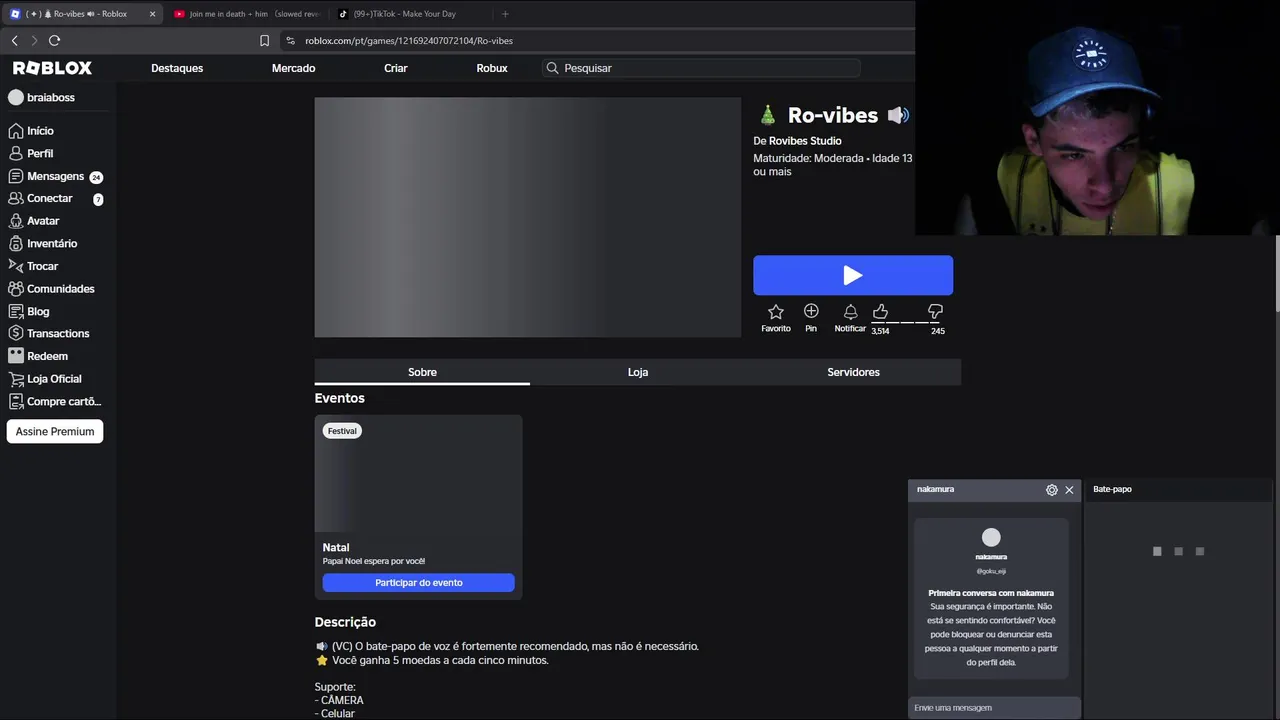The width and height of the screenshot is (1280, 720).
Task: Add Ro-vibes to Favorito with star icon
Action: (776, 312)
